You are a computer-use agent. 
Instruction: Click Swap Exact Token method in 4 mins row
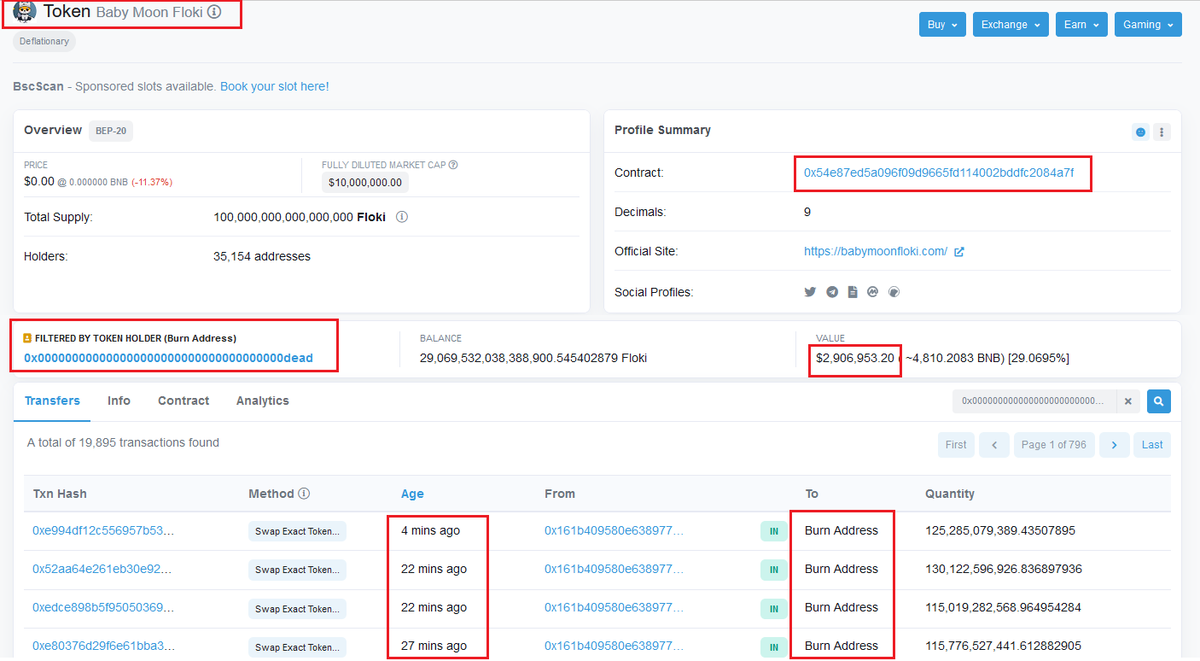pos(297,531)
